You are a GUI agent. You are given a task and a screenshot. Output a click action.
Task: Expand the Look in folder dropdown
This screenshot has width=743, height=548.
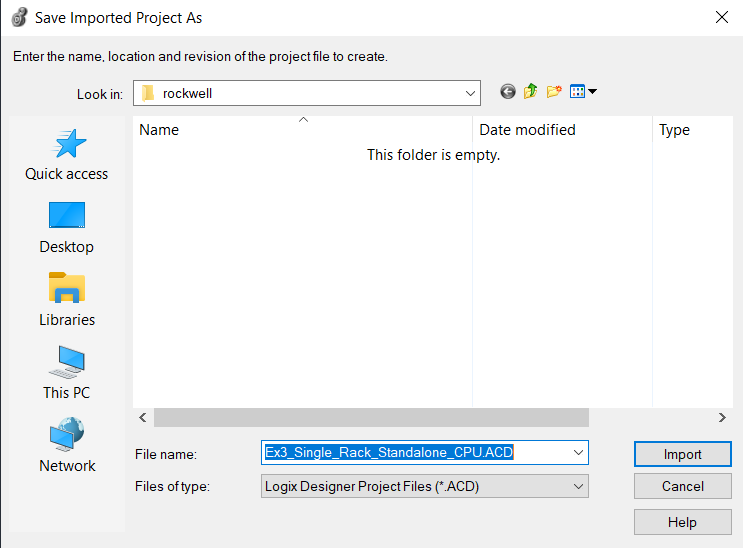470,93
